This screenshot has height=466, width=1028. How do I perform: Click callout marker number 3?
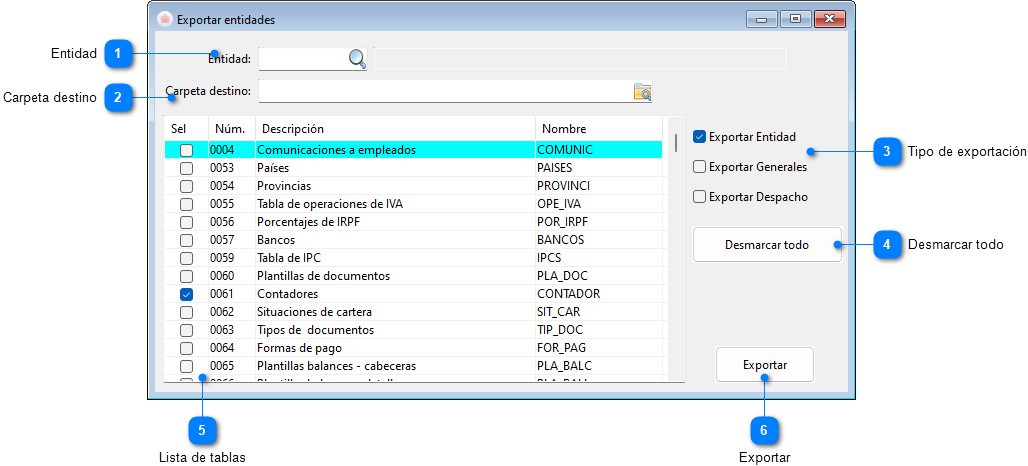point(887,152)
